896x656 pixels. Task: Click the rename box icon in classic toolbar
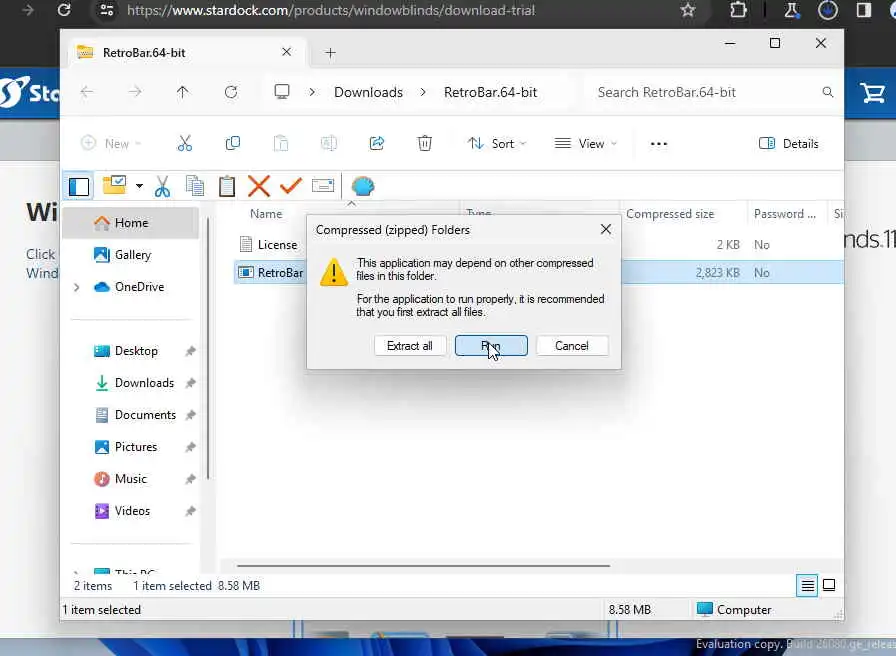pos(323,186)
